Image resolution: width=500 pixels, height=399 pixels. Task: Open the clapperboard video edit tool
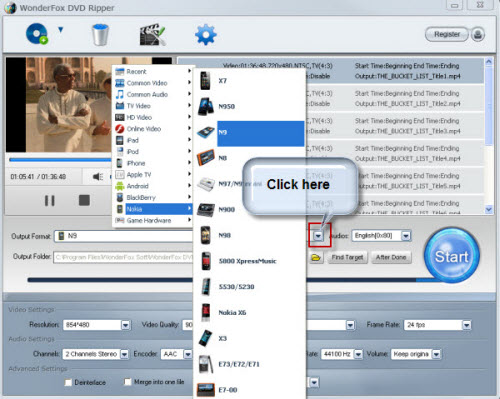pyautogui.click(x=153, y=34)
